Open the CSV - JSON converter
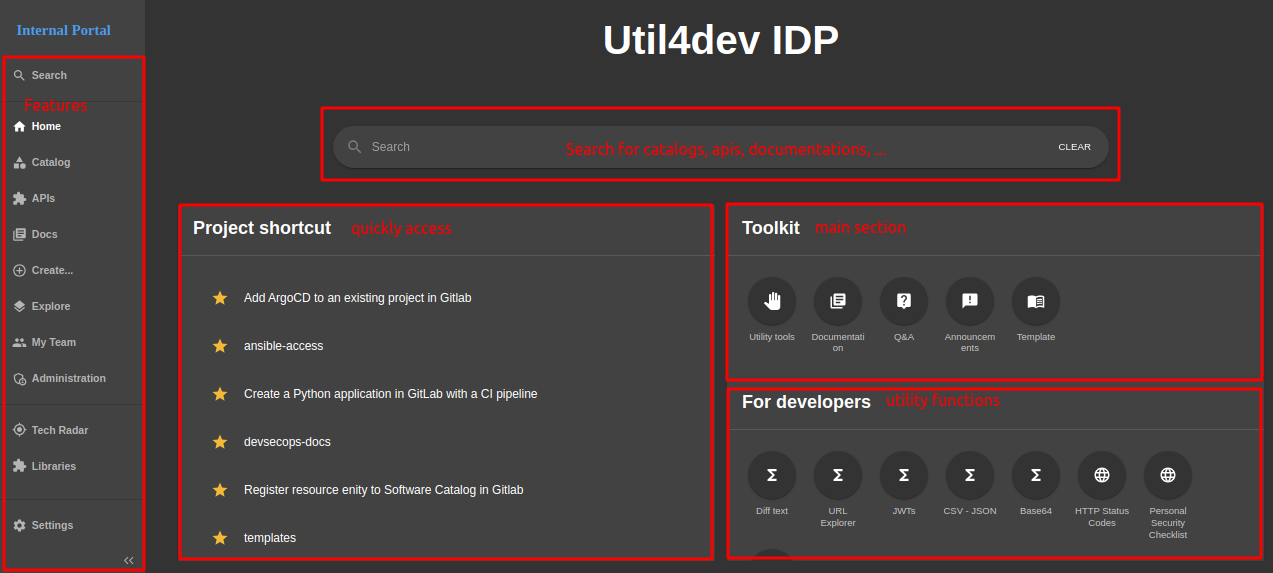Viewport: 1273px width, 573px height. pyautogui.click(x=970, y=475)
